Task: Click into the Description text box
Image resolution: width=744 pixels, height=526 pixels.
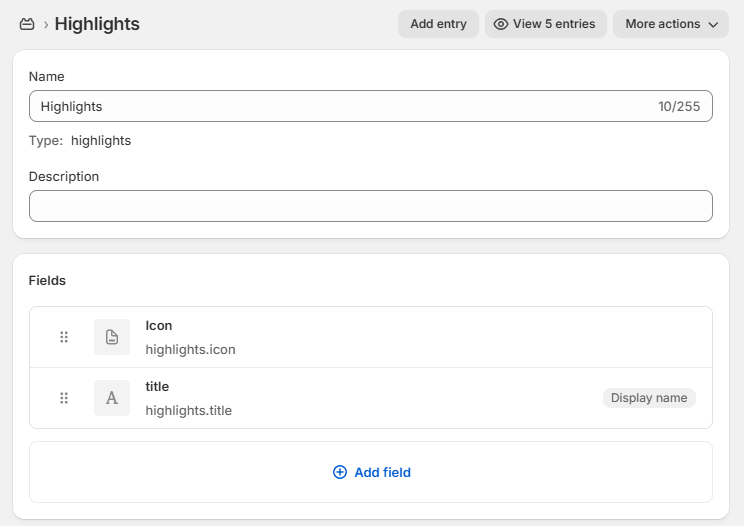Action: pos(370,206)
